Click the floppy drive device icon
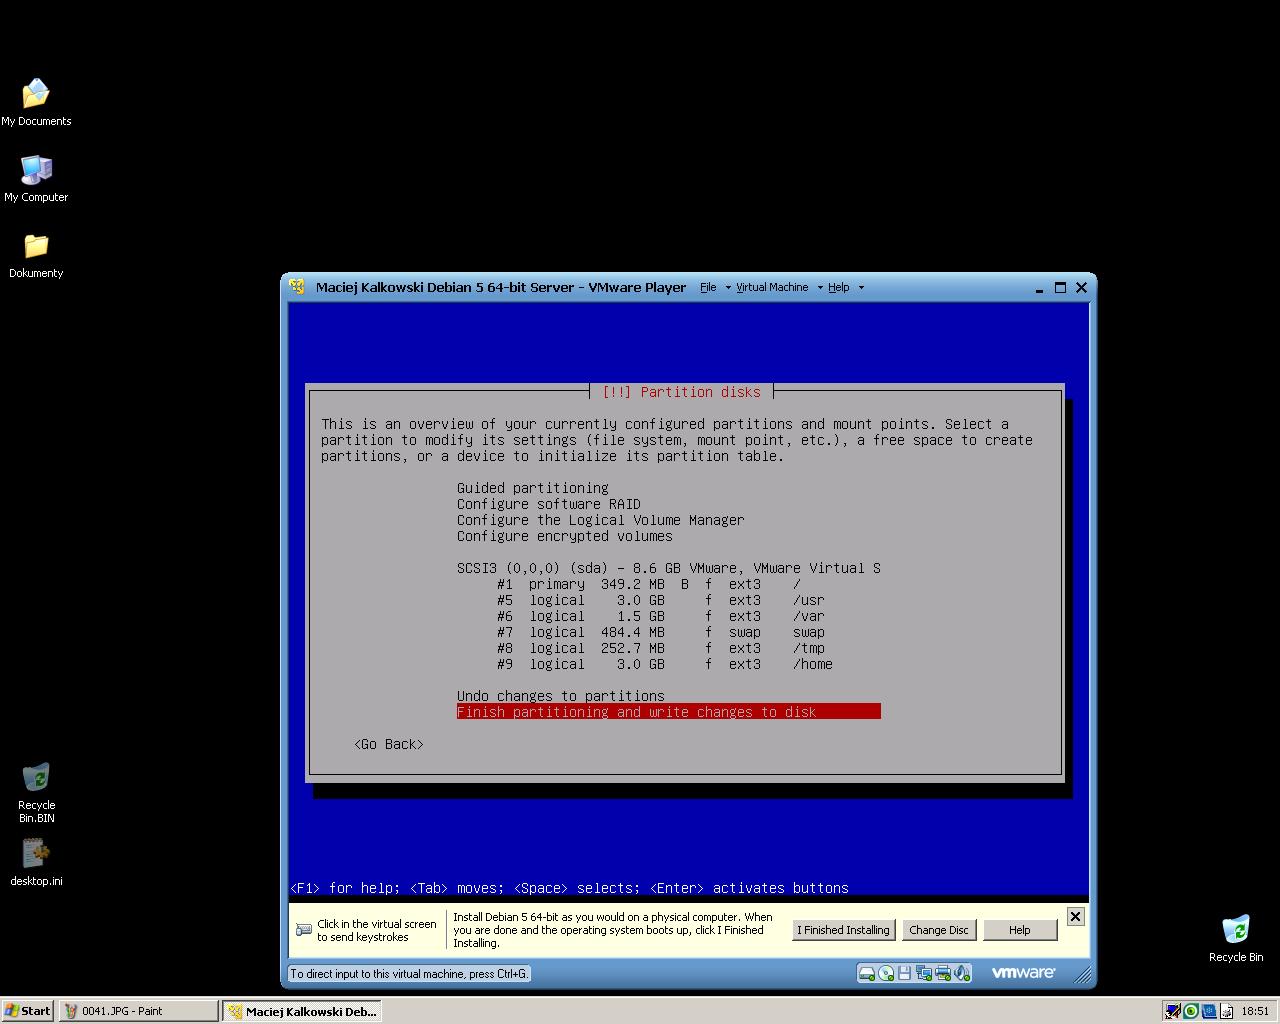The width and height of the screenshot is (1280, 1024). coord(904,973)
